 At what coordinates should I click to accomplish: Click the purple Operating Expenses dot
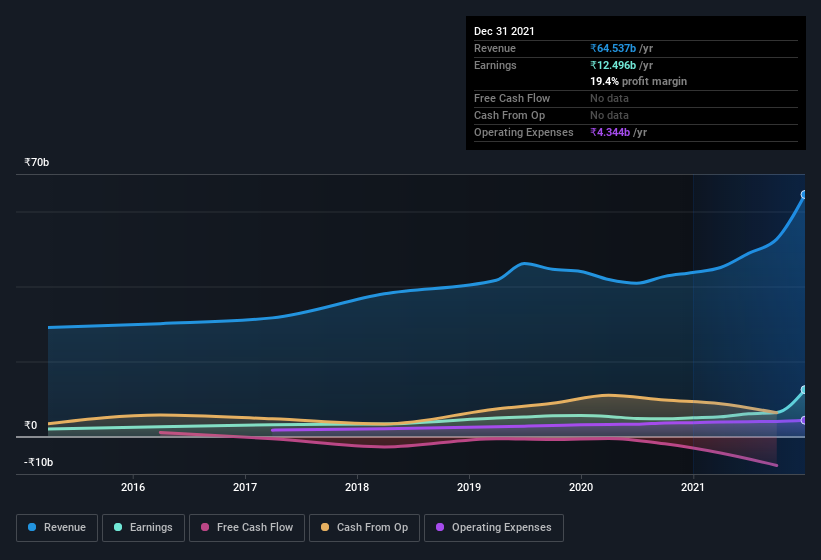point(440,527)
